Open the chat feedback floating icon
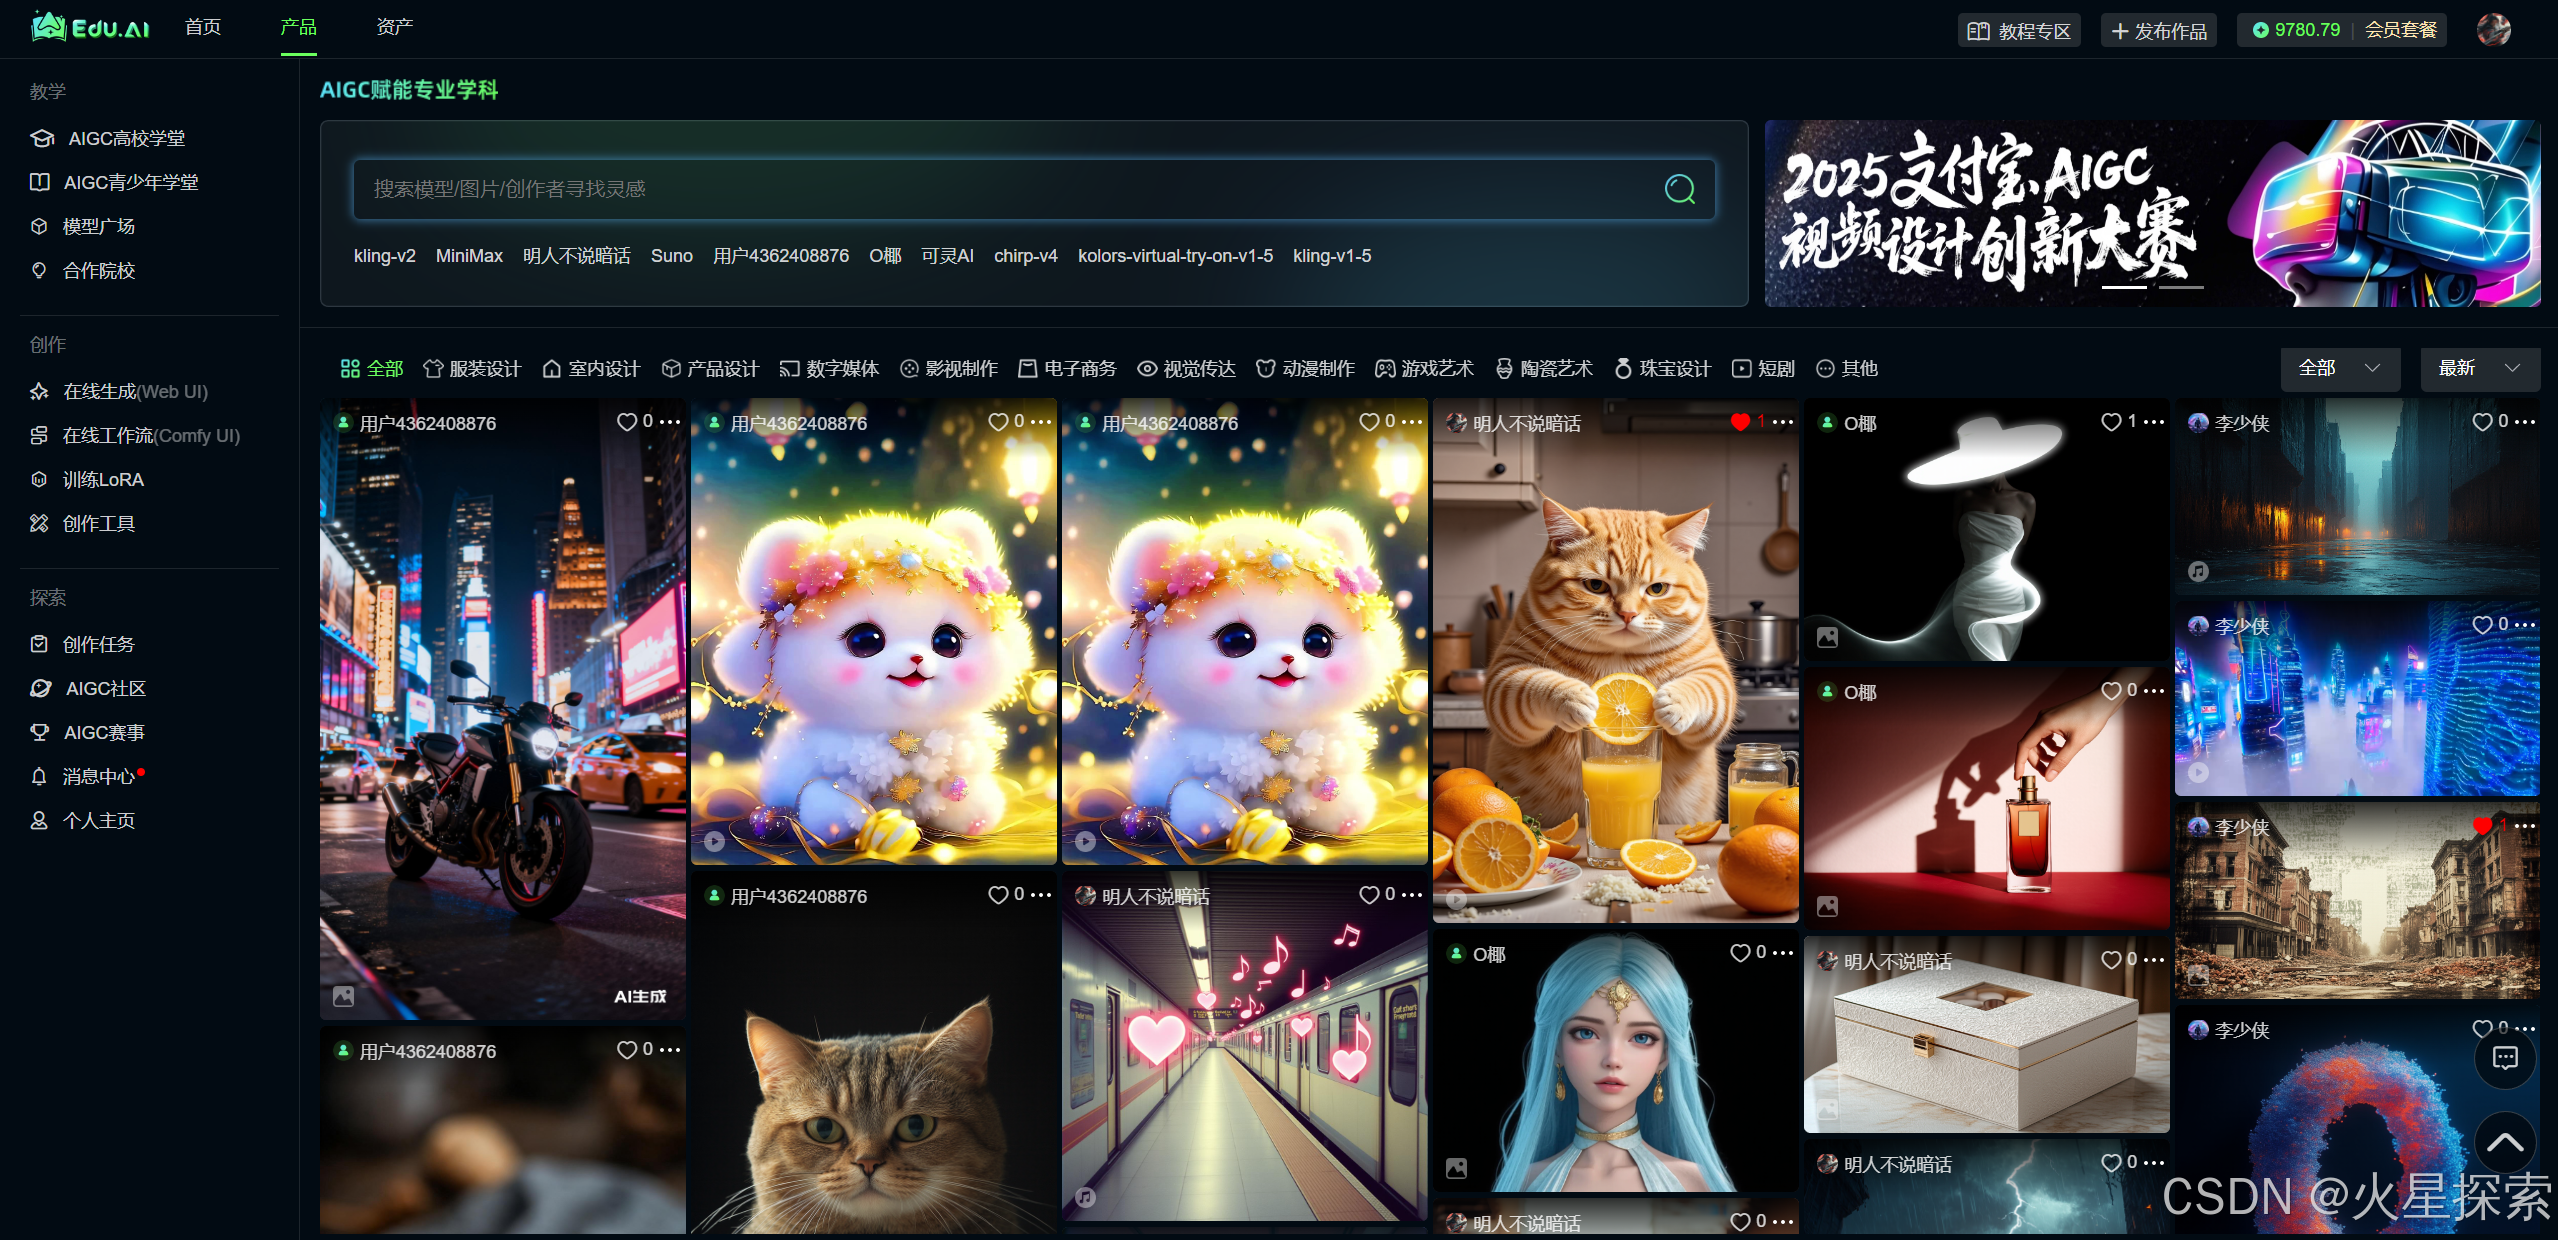 2504,1058
